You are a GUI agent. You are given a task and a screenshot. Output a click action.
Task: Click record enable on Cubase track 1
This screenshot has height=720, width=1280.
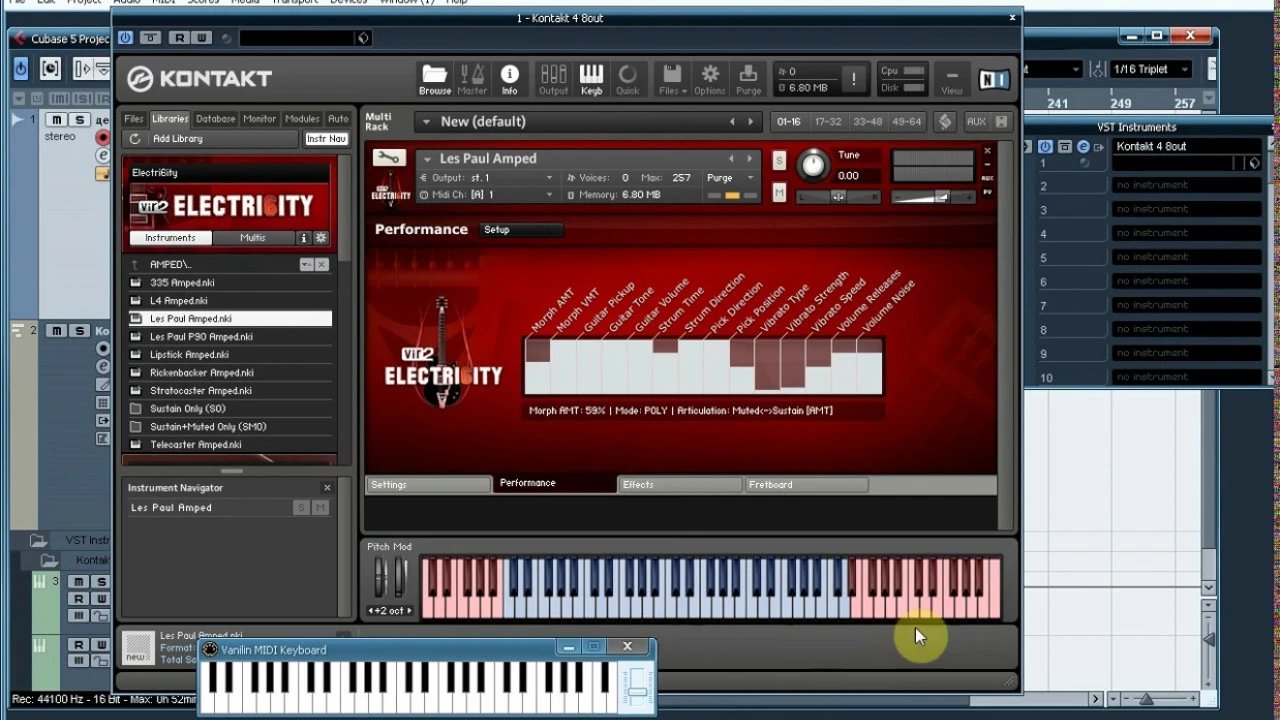(103, 138)
